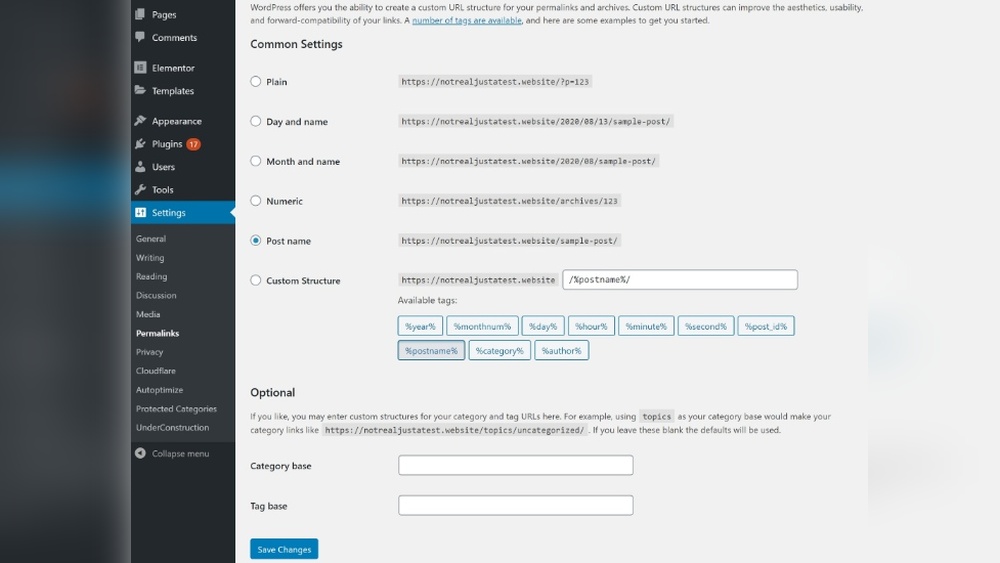Click the Comments bubble icon
The height and width of the screenshot is (563, 1000).
point(140,37)
